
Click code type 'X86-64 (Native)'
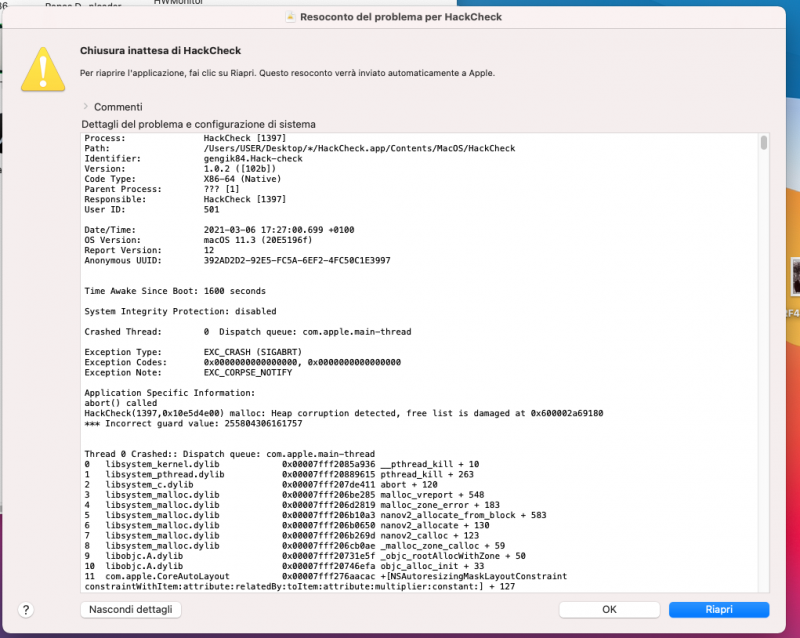[x=242, y=179]
